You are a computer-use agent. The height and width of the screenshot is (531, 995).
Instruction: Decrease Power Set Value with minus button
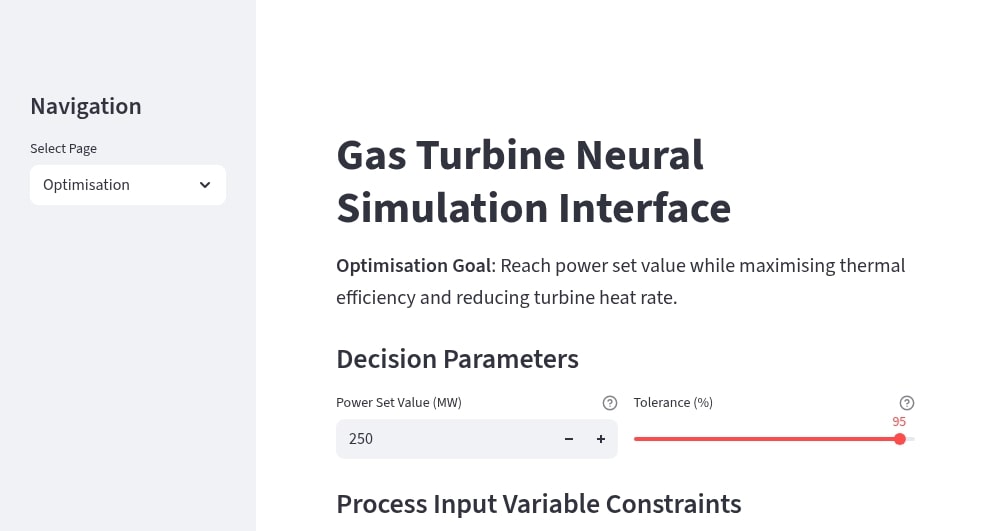569,439
